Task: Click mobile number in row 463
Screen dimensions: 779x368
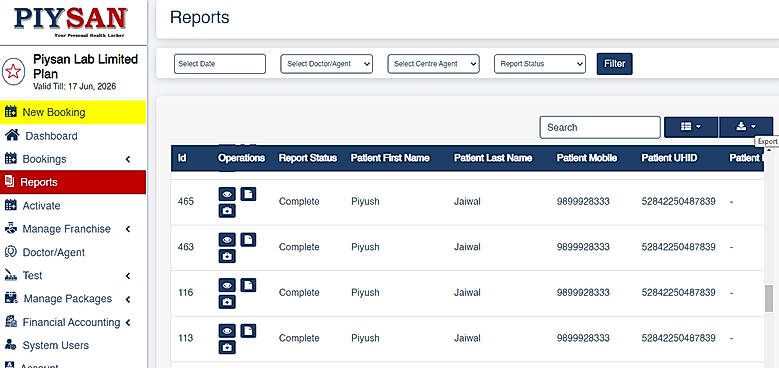Action: pyautogui.click(x=583, y=247)
